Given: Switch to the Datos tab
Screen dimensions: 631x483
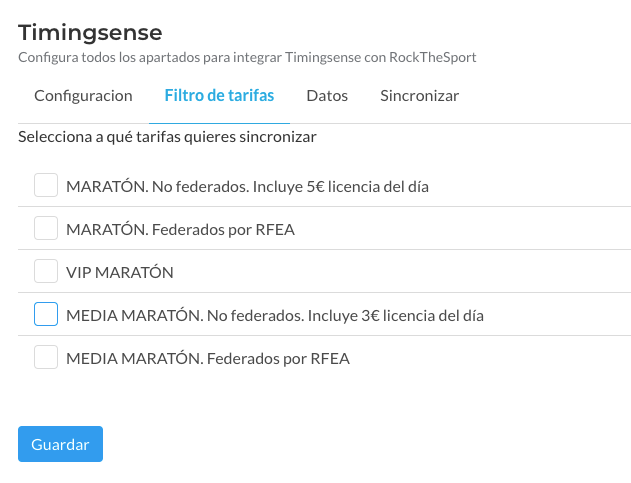Looking at the screenshot, I should [327, 96].
